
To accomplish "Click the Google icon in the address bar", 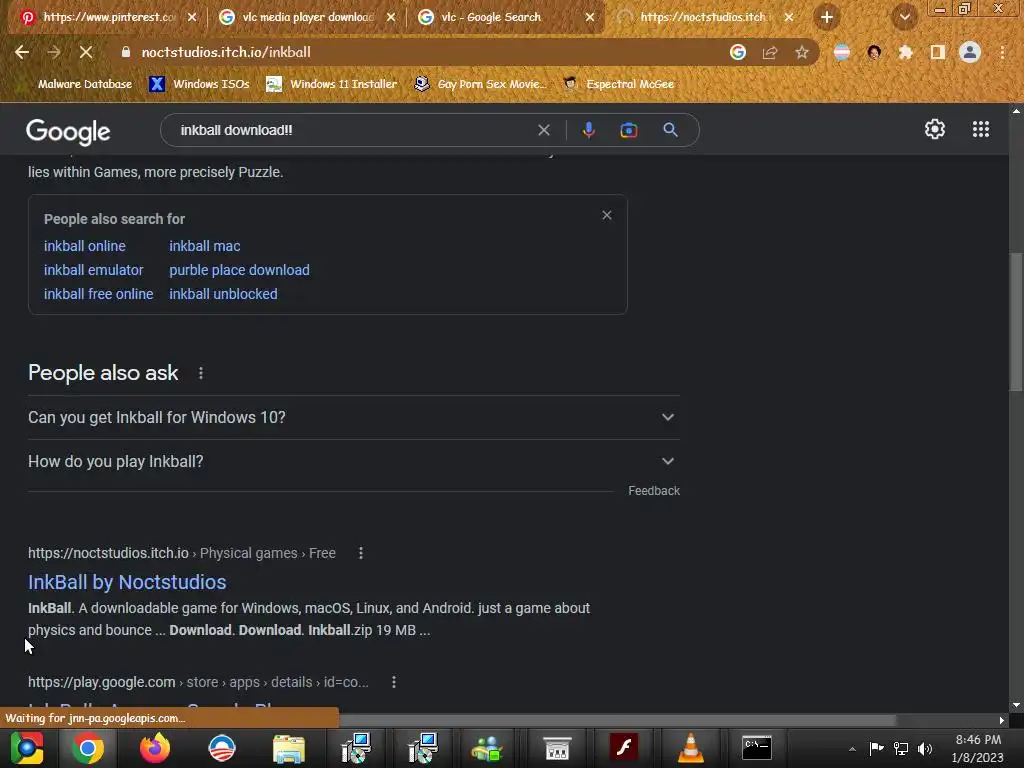I will tap(738, 52).
